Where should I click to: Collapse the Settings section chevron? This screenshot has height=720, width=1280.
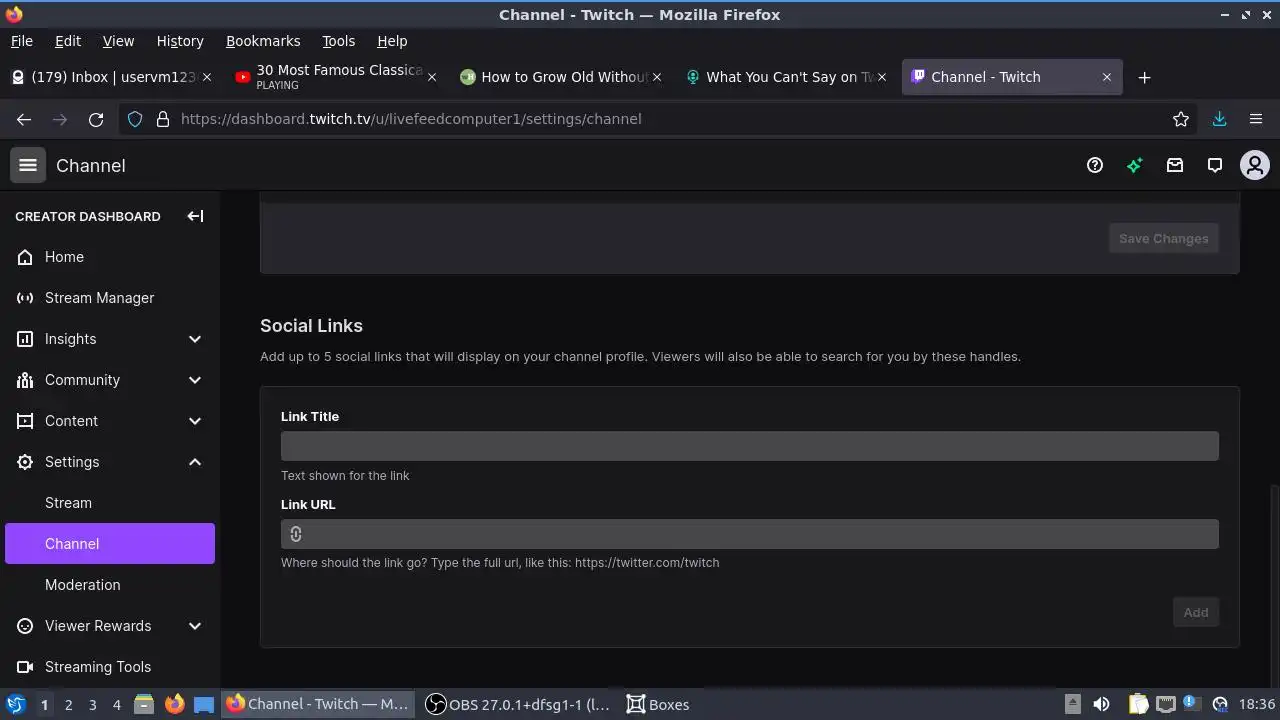(x=195, y=462)
